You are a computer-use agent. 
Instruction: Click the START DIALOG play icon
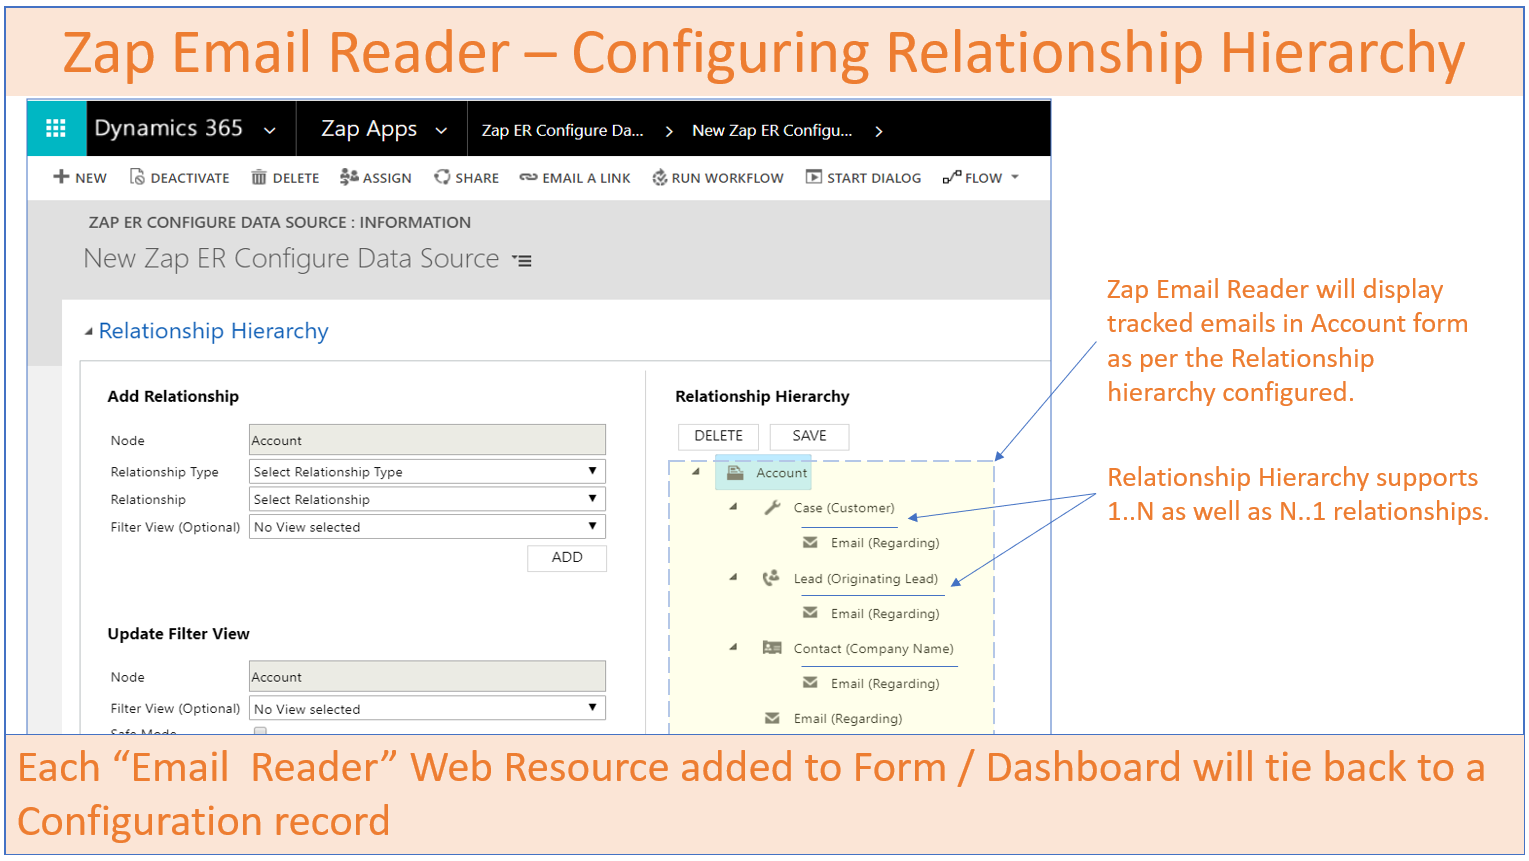(814, 177)
